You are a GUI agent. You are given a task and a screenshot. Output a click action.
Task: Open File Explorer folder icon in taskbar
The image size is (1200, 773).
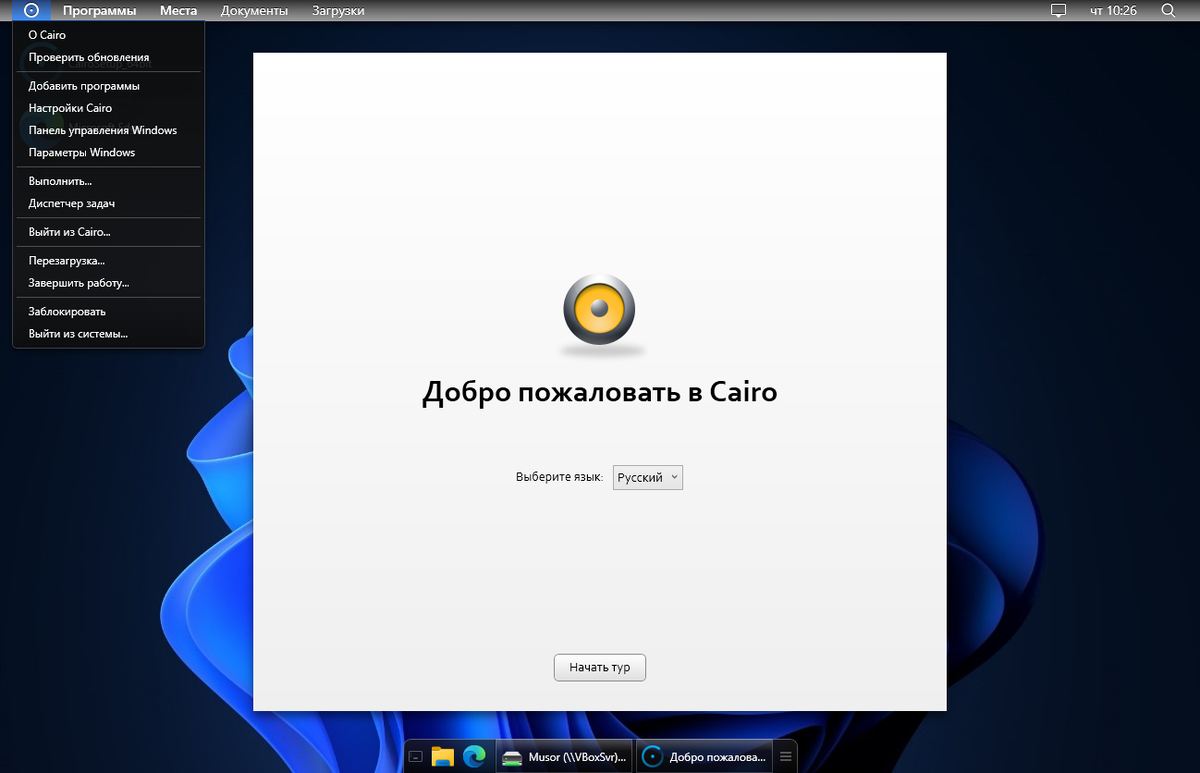[x=443, y=756]
